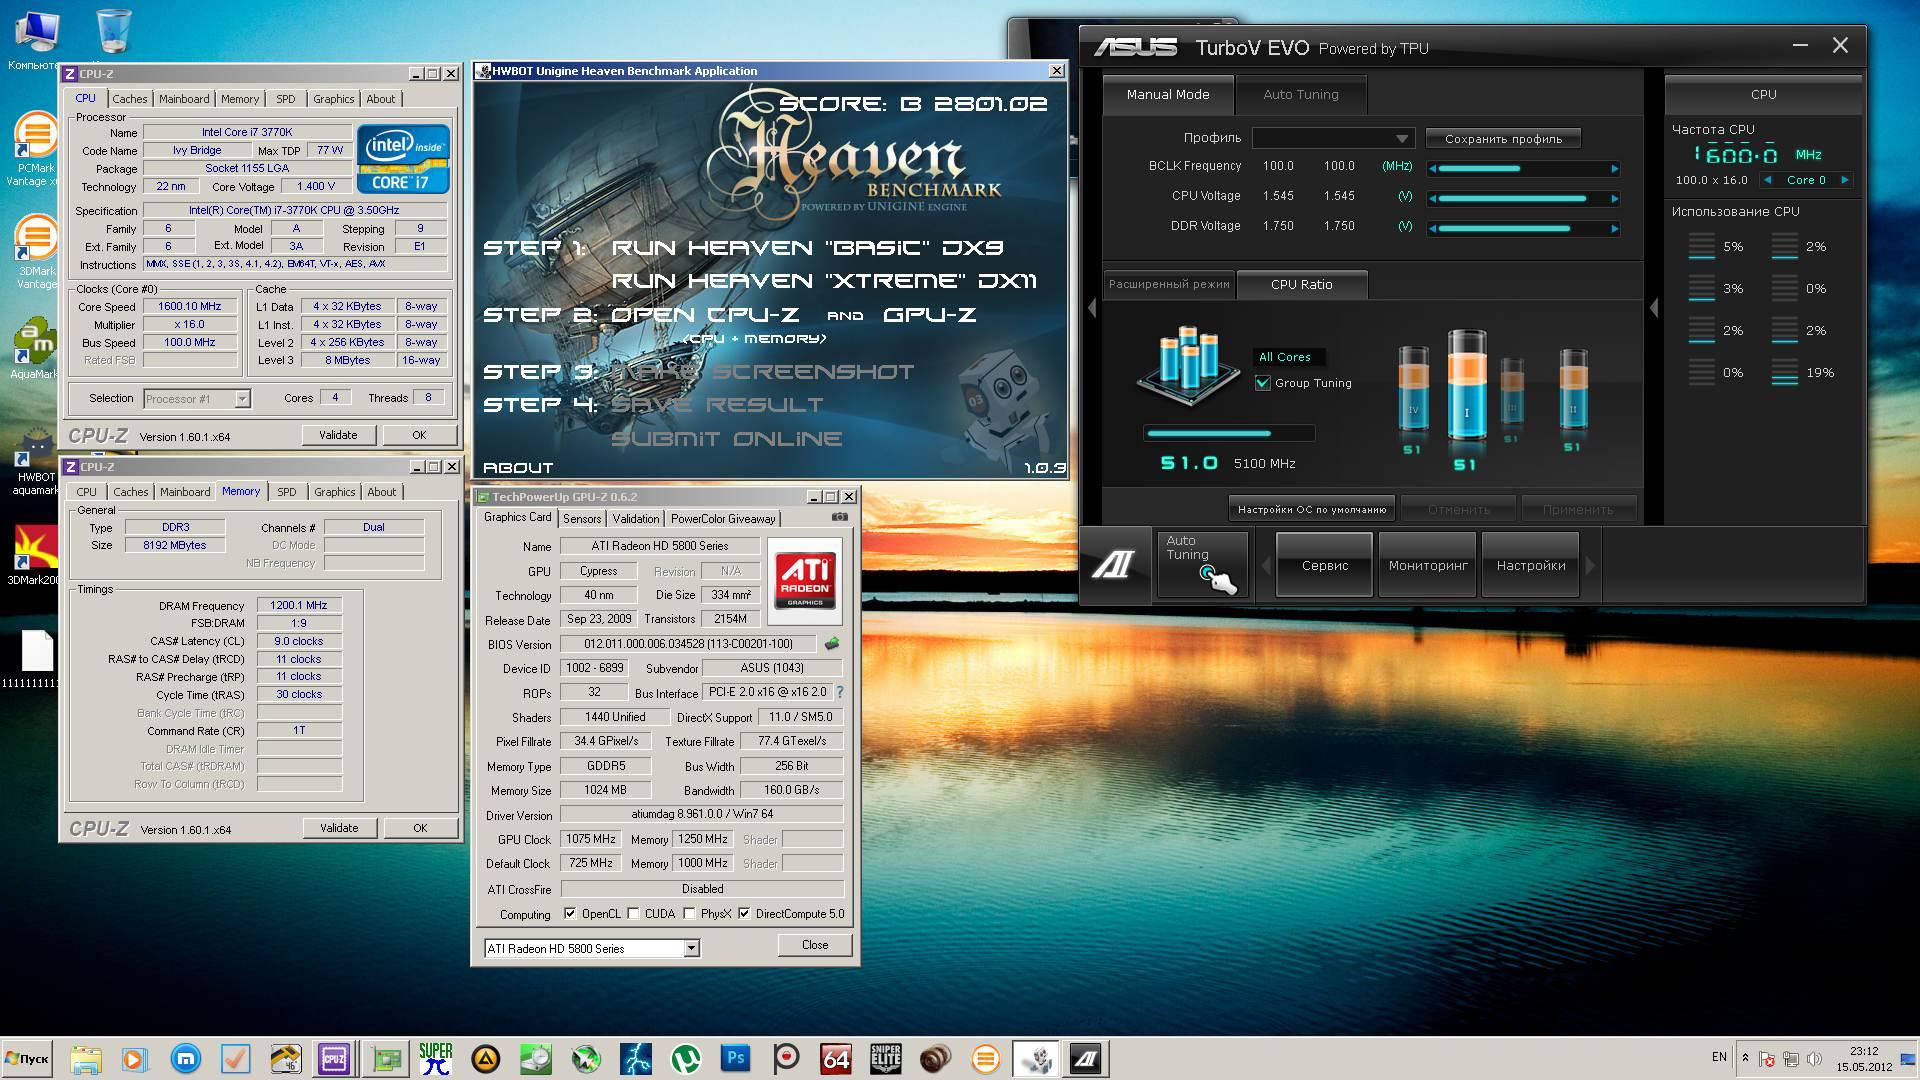Open the AIMP player taskbar icon
The image size is (1920, 1080).
point(485,1059)
